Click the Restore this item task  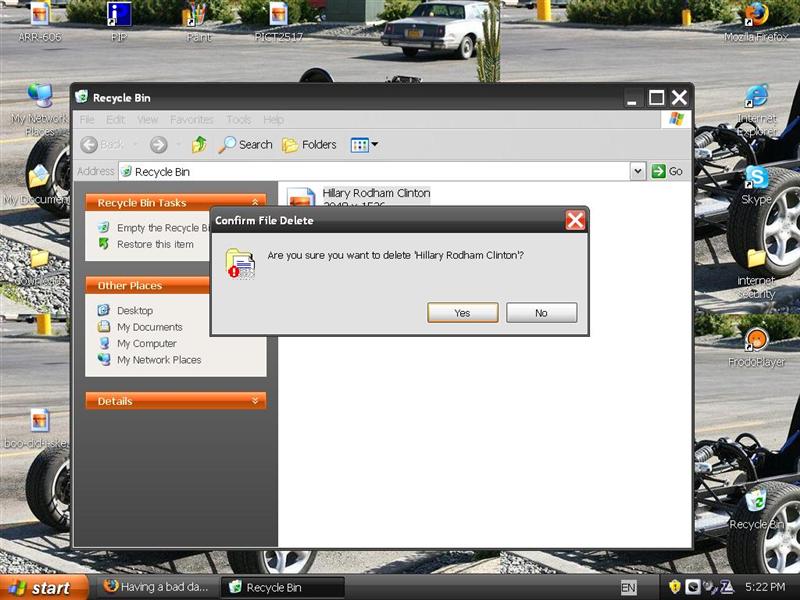pyautogui.click(x=154, y=244)
